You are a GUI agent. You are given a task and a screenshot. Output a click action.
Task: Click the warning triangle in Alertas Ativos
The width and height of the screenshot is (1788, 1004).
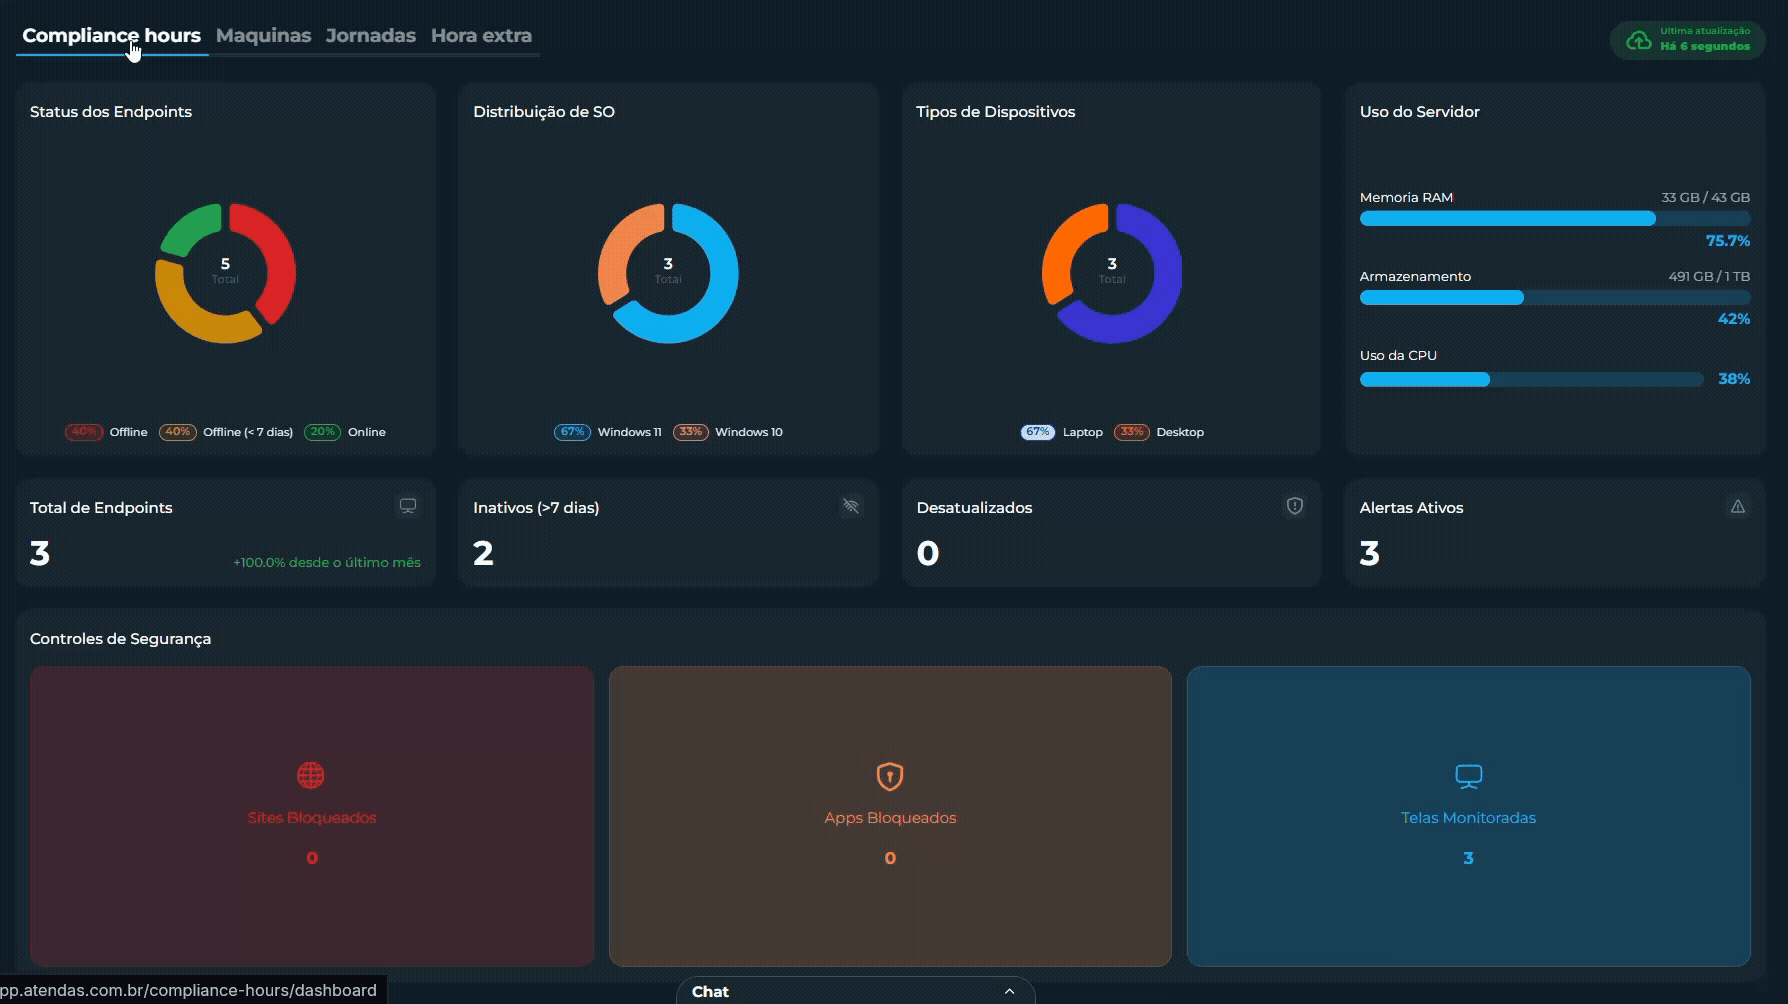(1738, 506)
